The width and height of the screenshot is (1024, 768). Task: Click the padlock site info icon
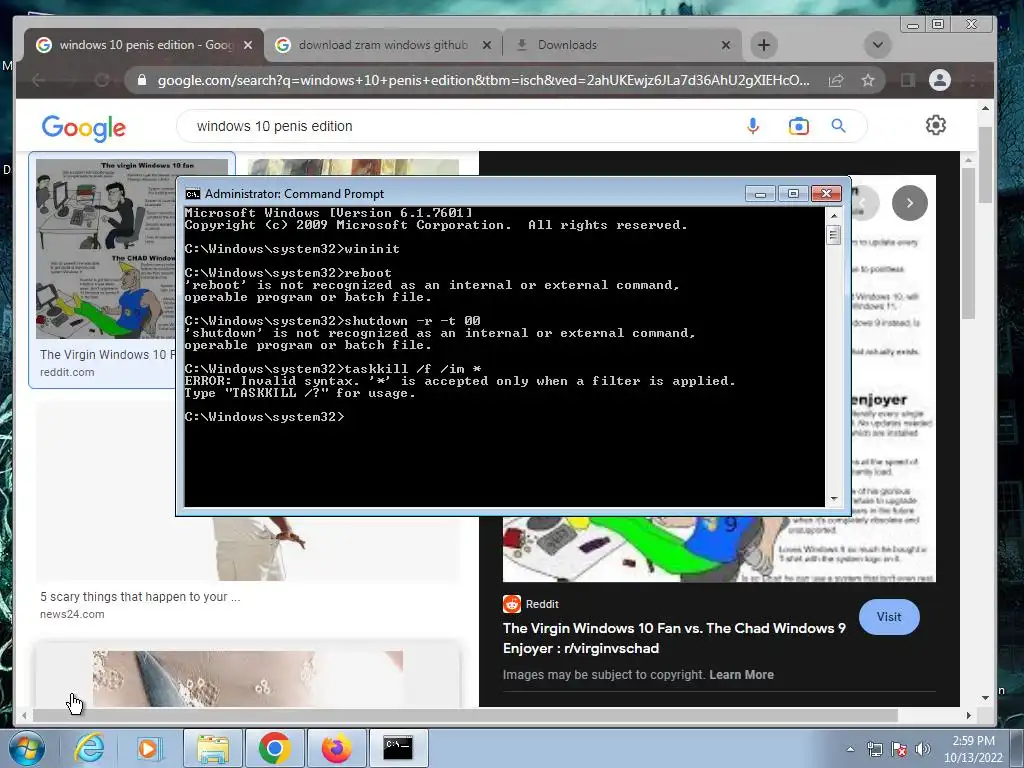tap(142, 80)
